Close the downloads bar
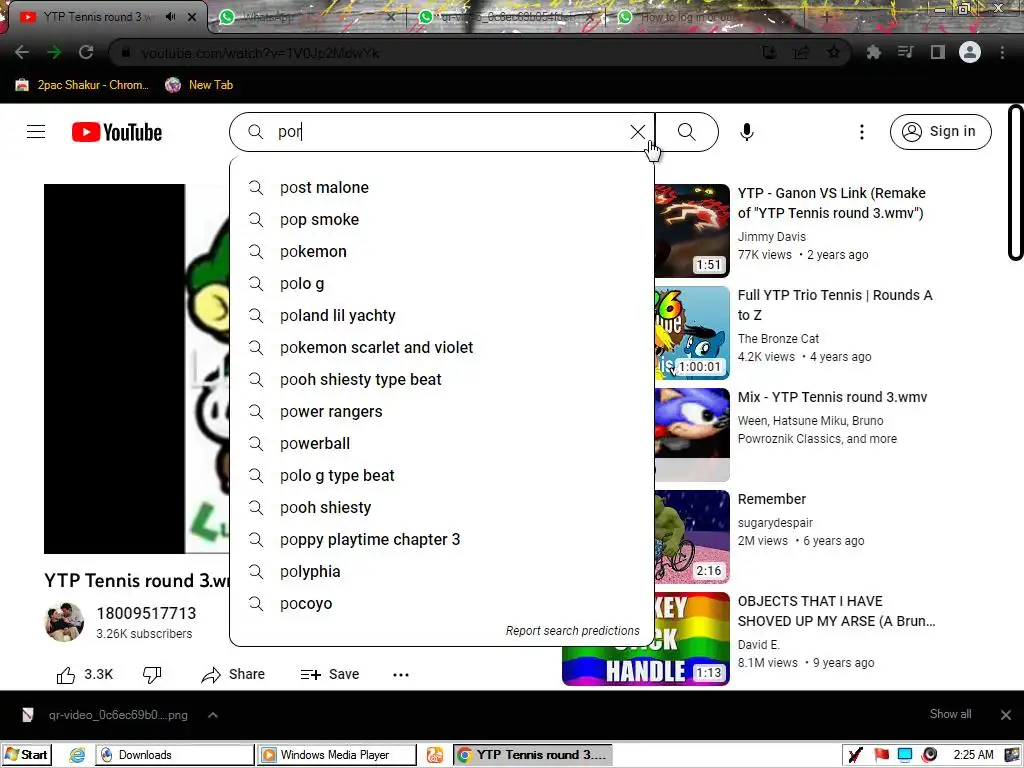 (x=1006, y=715)
